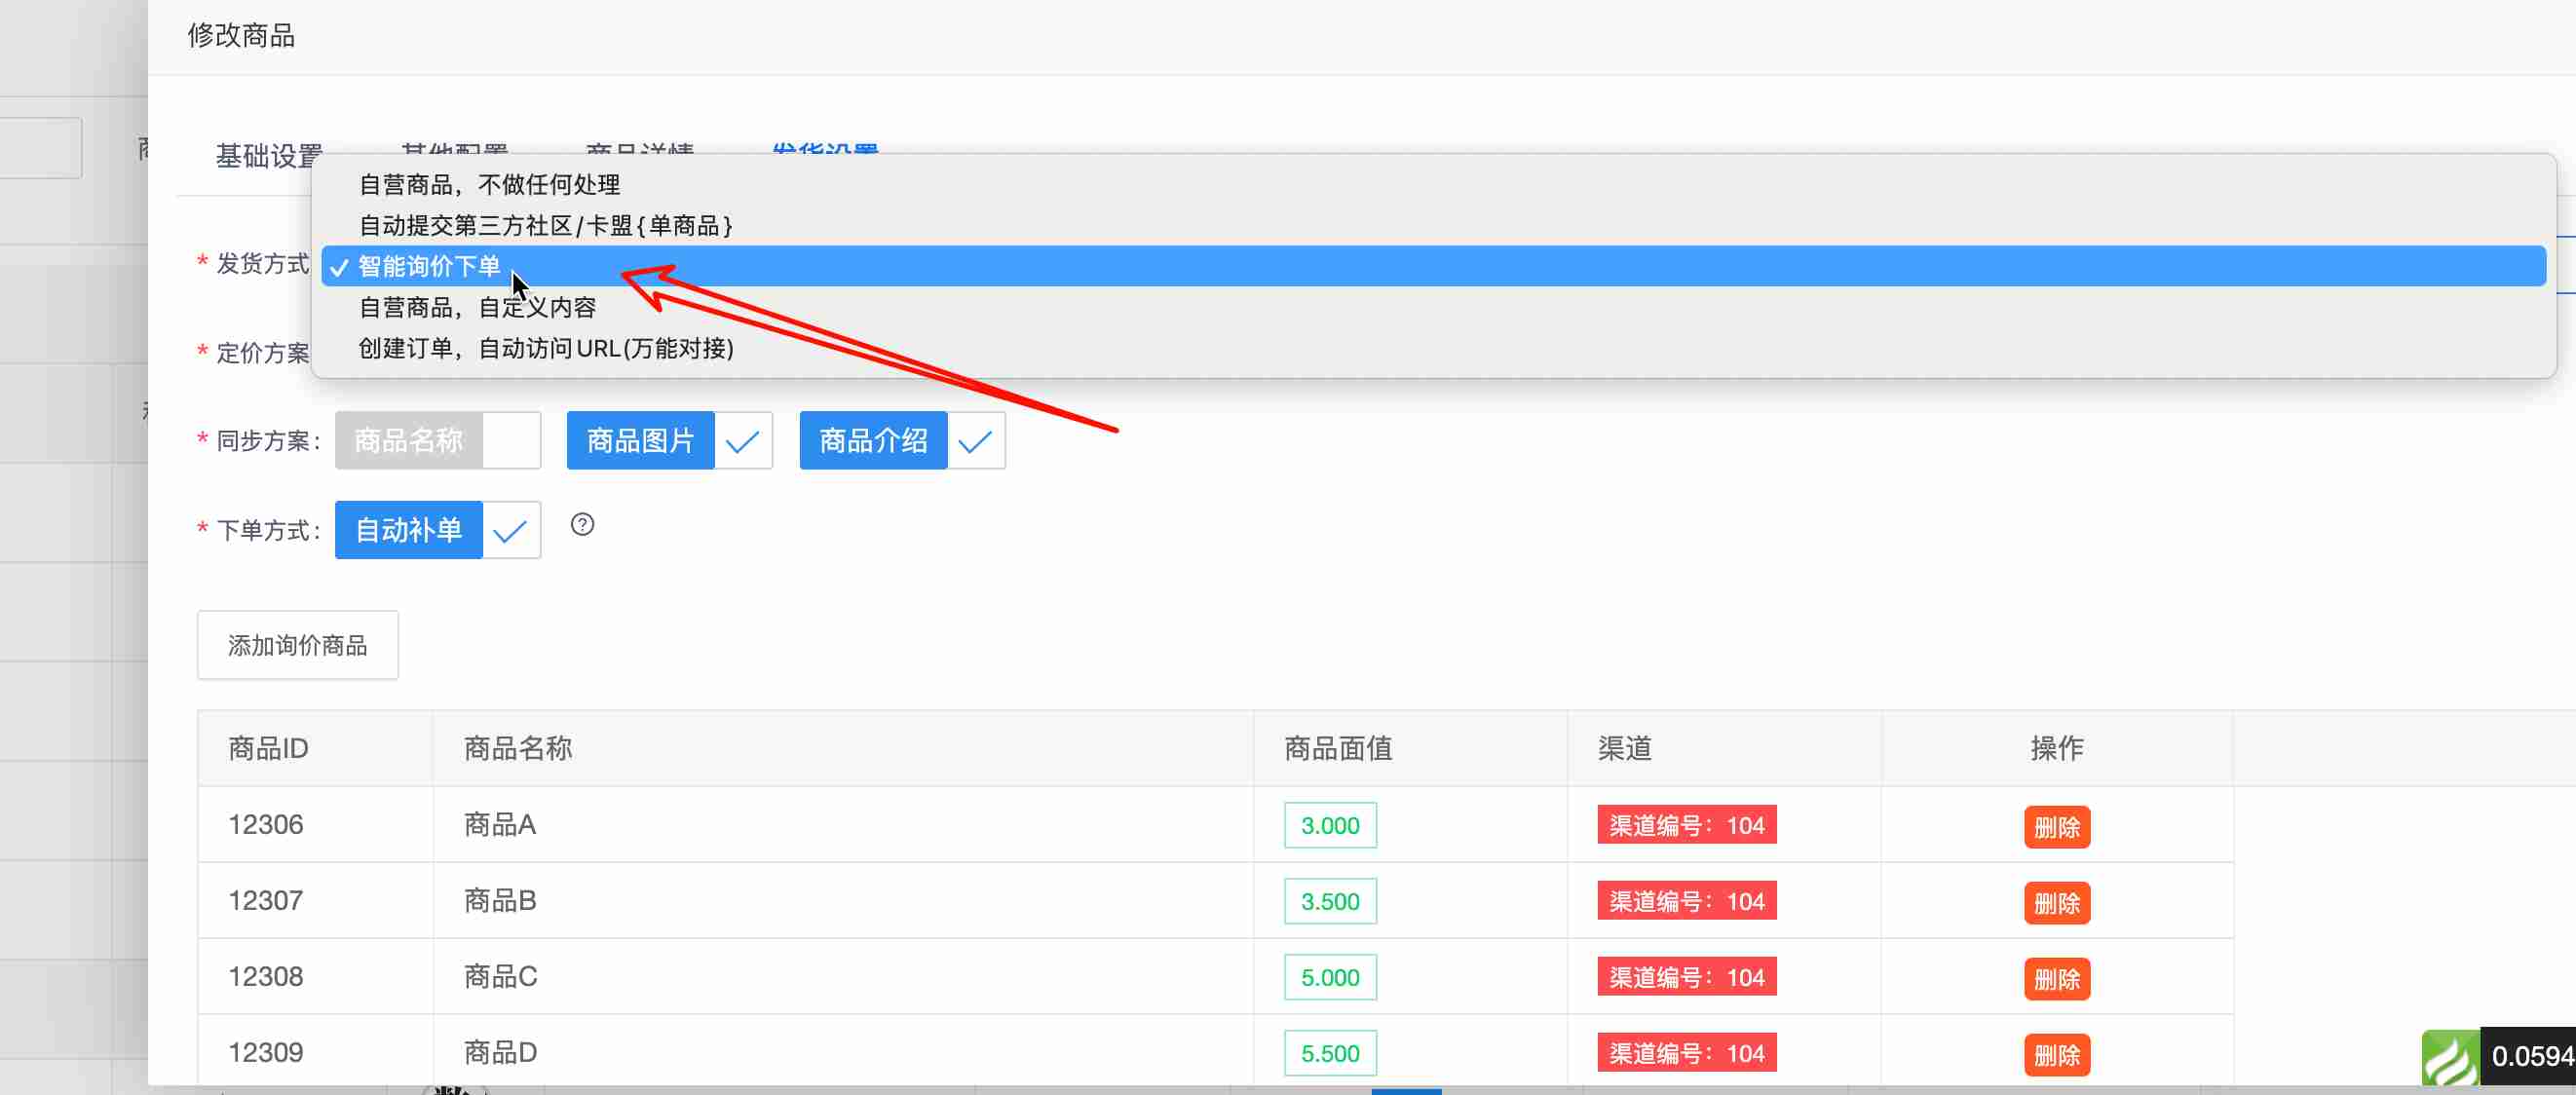The height and width of the screenshot is (1095, 2576).
Task: Click the 5.500 face value tag
Action: 1329,1054
